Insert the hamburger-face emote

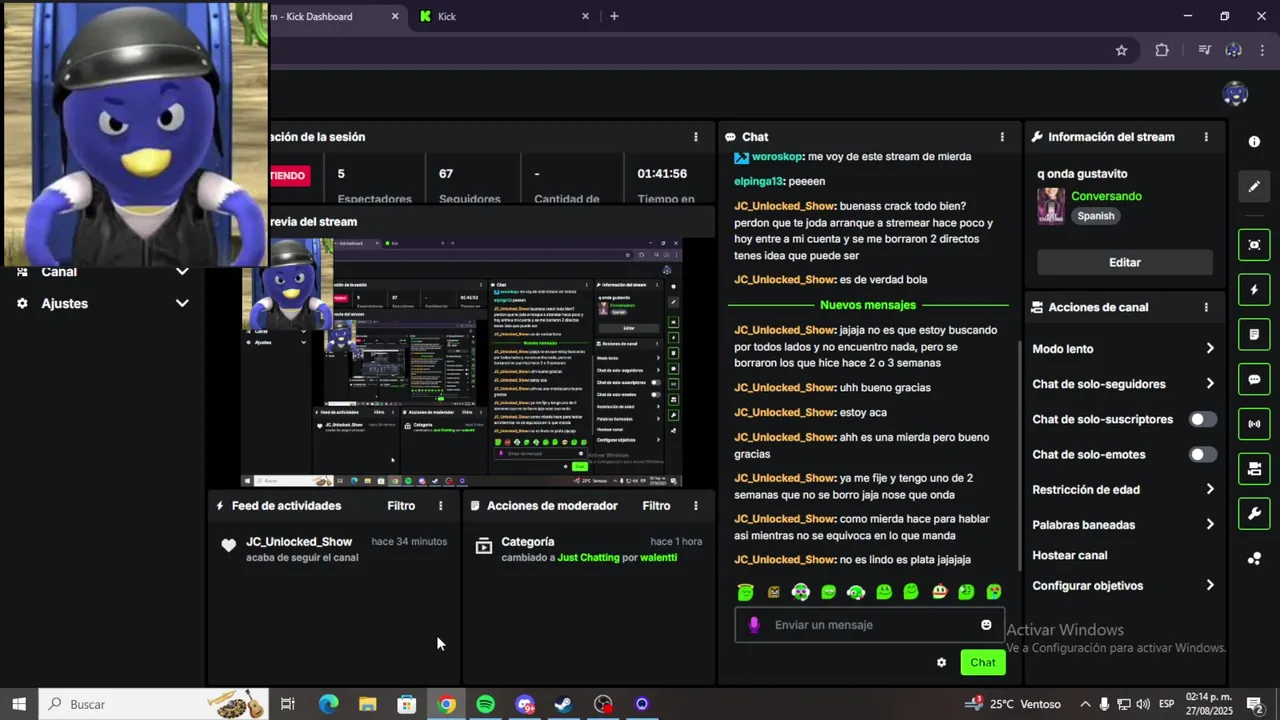coord(939,592)
